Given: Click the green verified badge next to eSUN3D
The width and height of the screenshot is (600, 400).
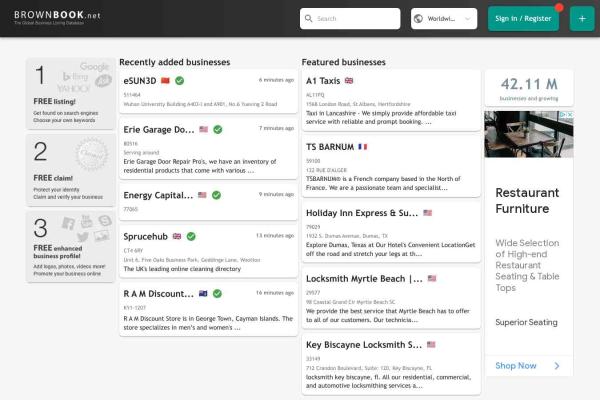Looking at the screenshot, I should [179, 80].
